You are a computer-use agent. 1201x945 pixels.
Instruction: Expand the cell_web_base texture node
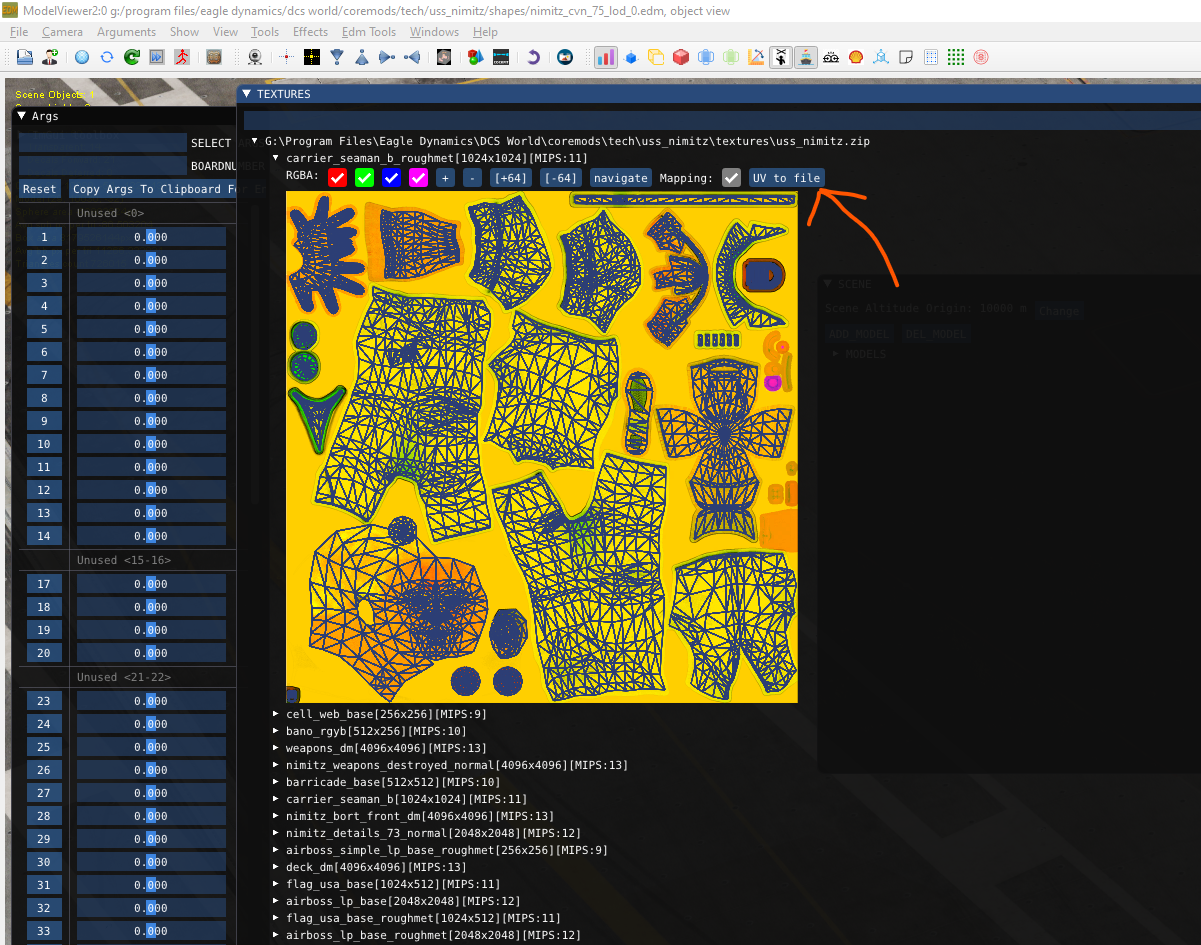coord(276,714)
